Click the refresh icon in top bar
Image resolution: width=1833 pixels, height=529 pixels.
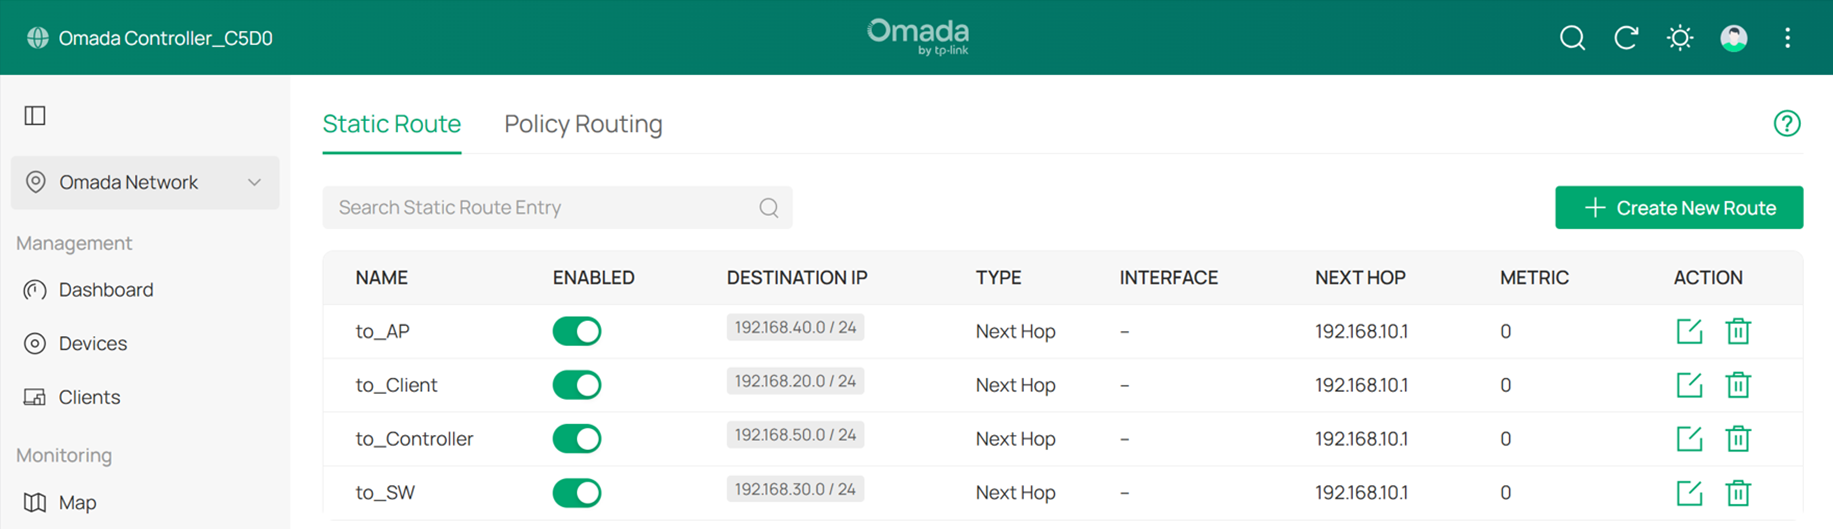1626,38
